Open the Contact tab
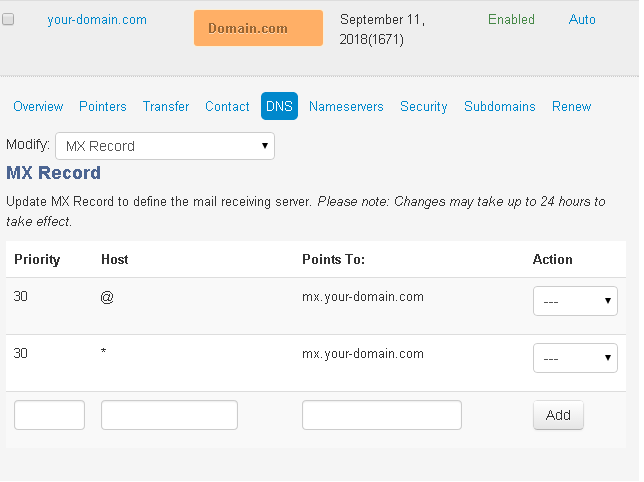 (227, 107)
